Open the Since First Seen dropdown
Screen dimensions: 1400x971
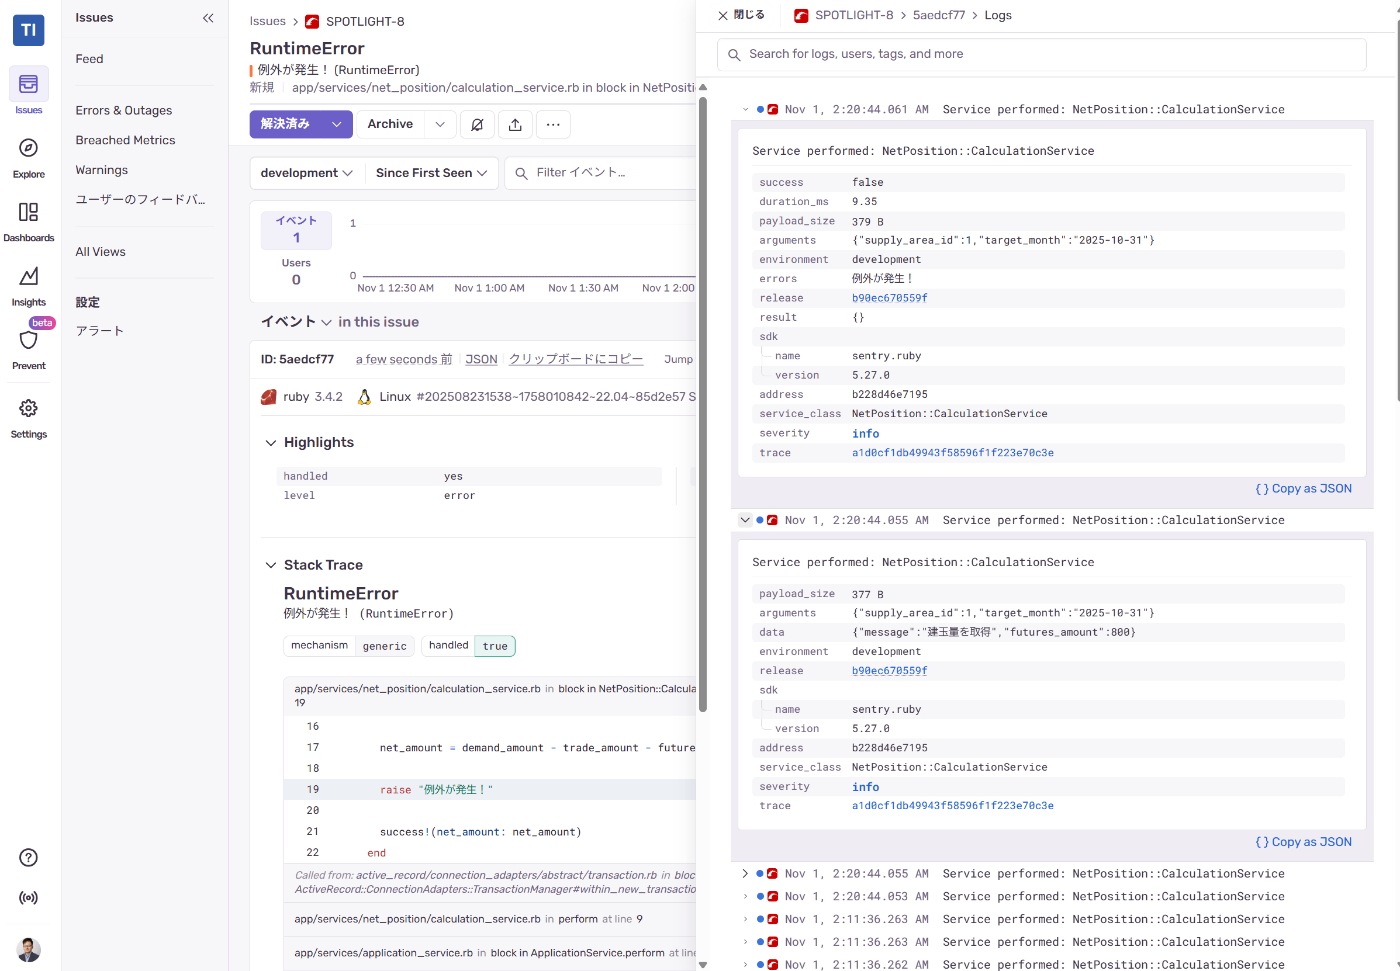pyautogui.click(x=432, y=173)
